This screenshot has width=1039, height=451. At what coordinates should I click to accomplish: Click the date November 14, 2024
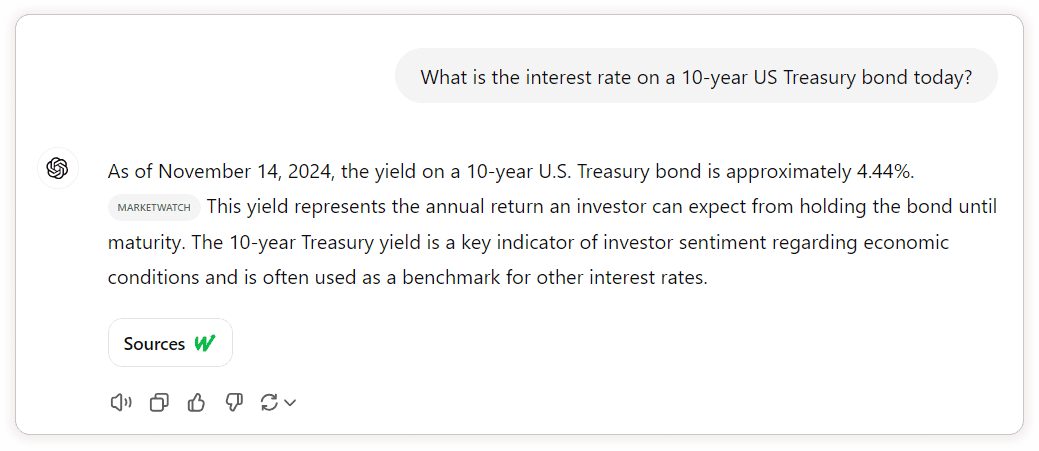(x=244, y=171)
